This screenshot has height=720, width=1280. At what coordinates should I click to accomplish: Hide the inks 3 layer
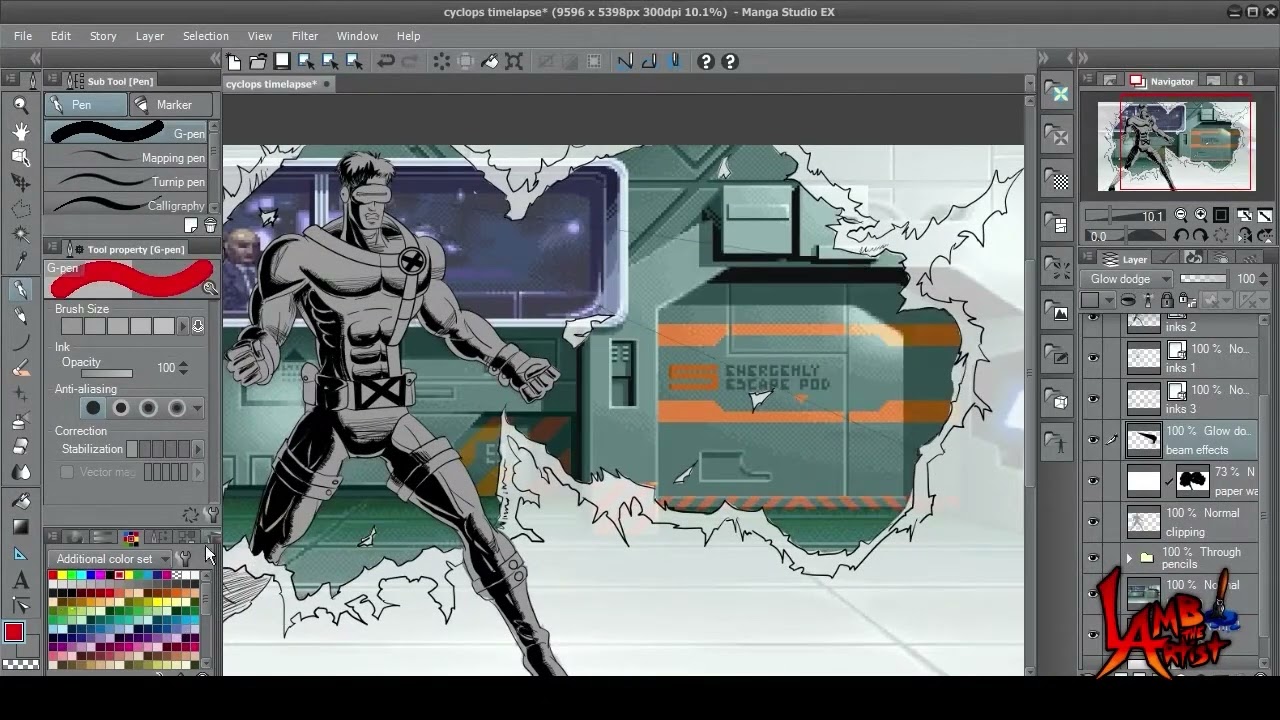coord(1093,399)
